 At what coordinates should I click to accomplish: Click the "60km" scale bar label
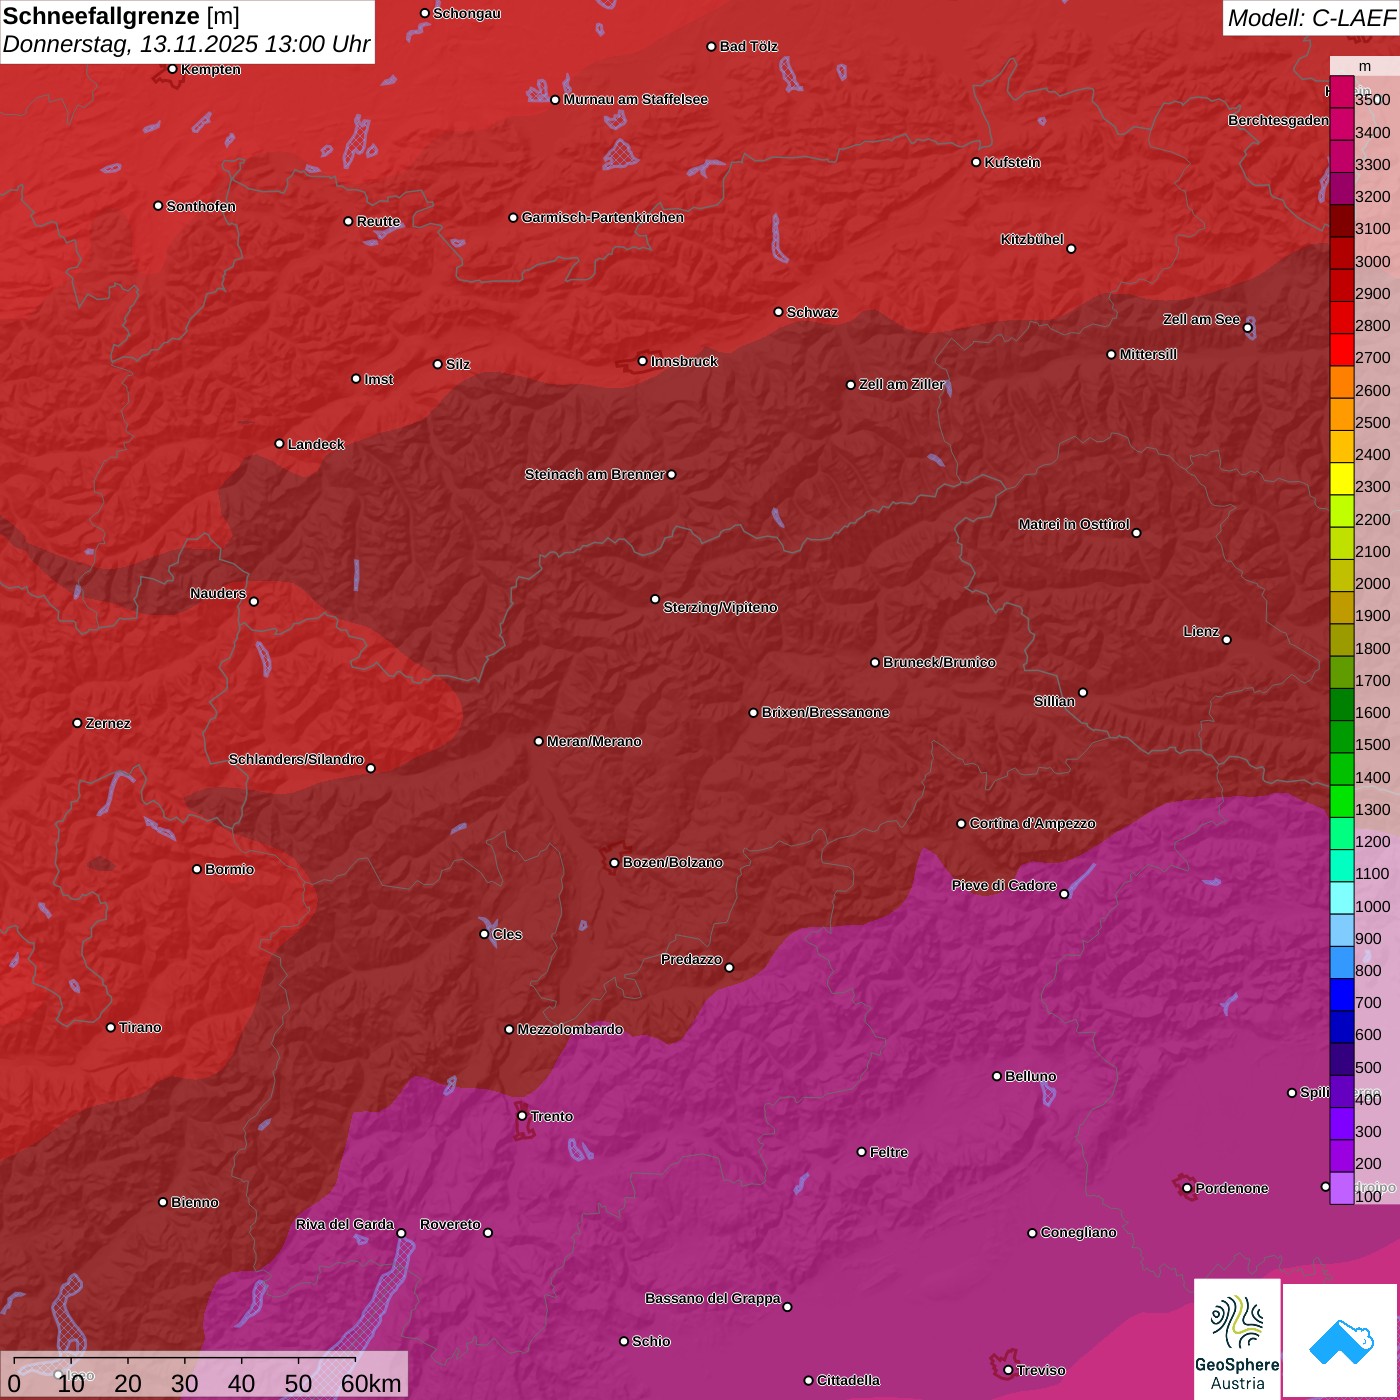point(371,1383)
